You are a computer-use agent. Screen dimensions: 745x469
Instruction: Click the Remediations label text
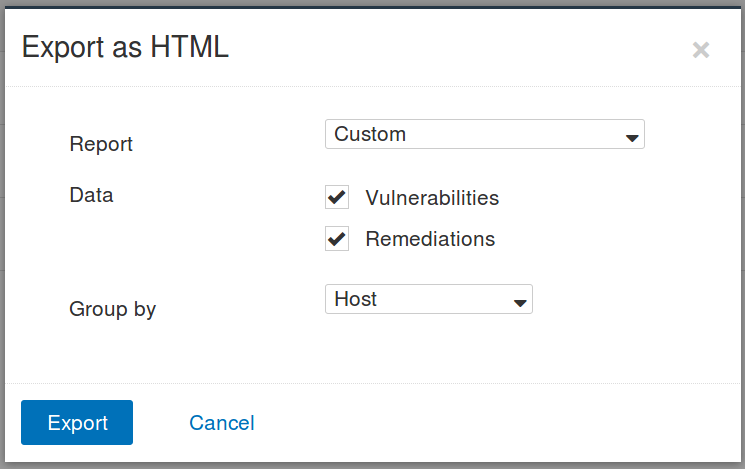pyautogui.click(x=430, y=239)
